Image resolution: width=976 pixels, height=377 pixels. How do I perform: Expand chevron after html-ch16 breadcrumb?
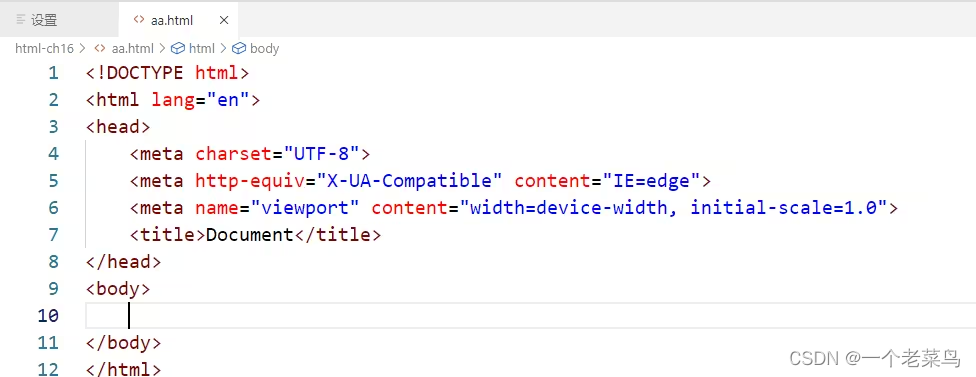83,49
